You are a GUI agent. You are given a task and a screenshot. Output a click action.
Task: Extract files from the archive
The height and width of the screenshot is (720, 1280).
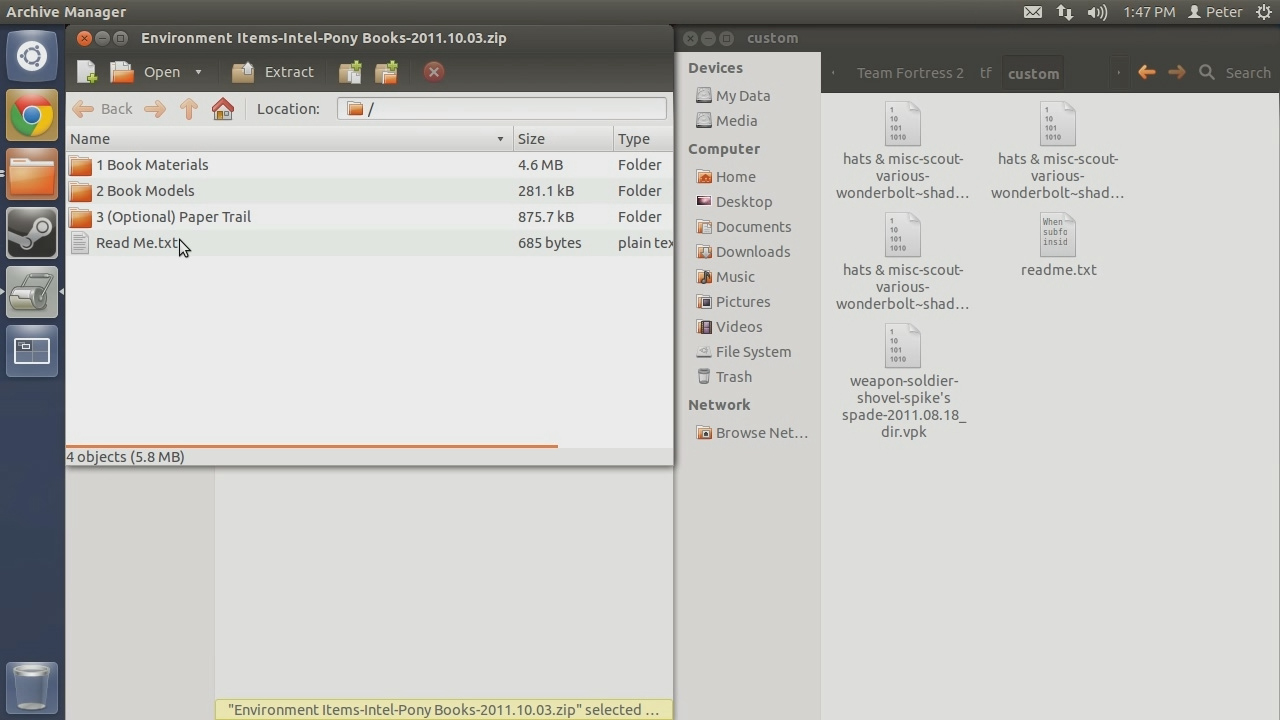tap(273, 72)
